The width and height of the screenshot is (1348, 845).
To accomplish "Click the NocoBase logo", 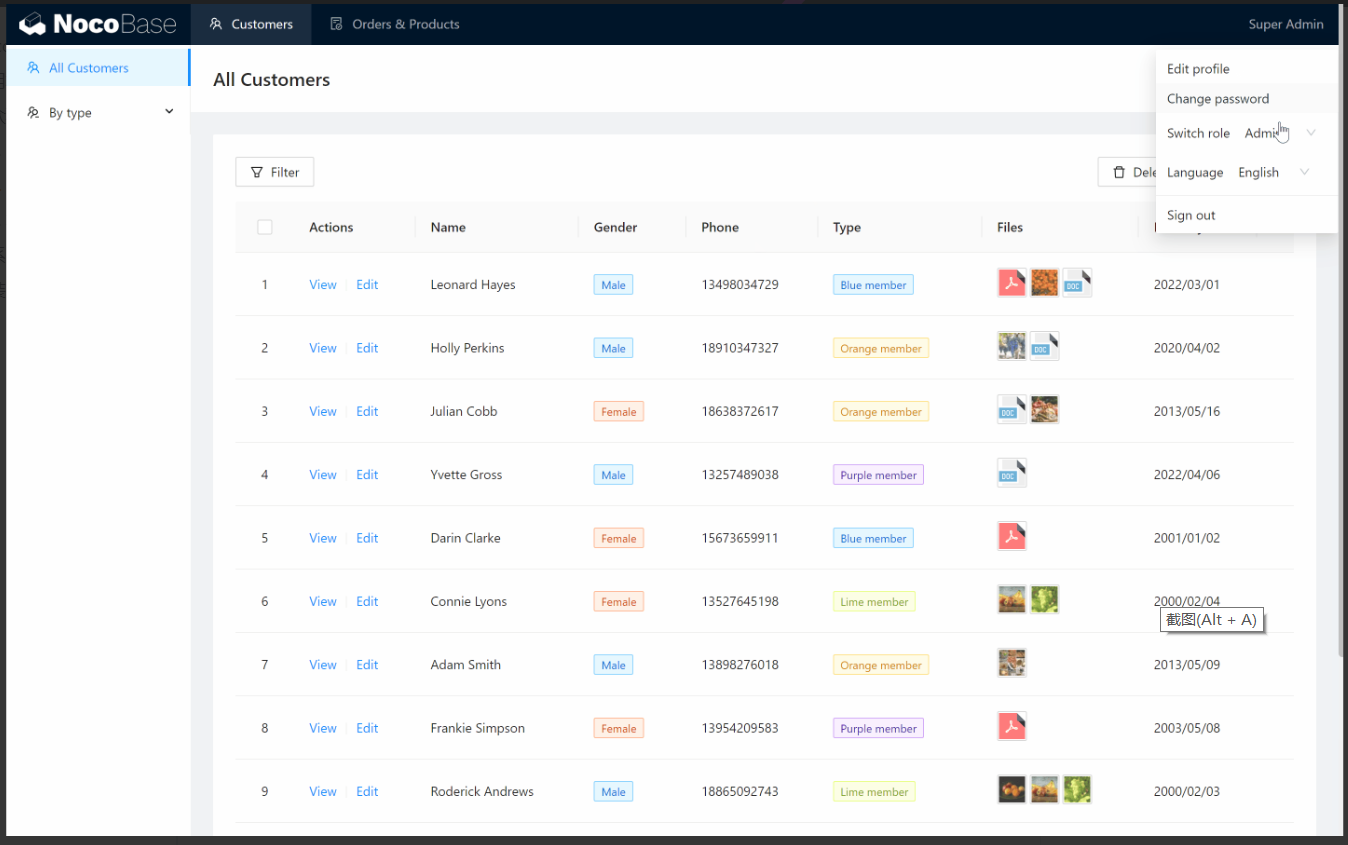I will [x=98, y=23].
